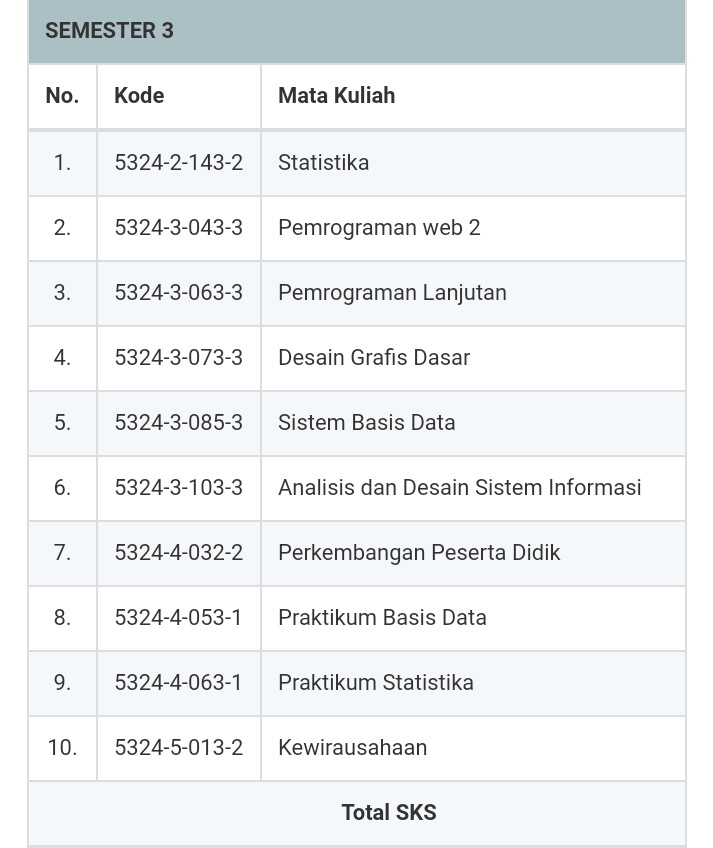Click course code 5324-3-063-3
The height and width of the screenshot is (848, 713).
tap(179, 293)
